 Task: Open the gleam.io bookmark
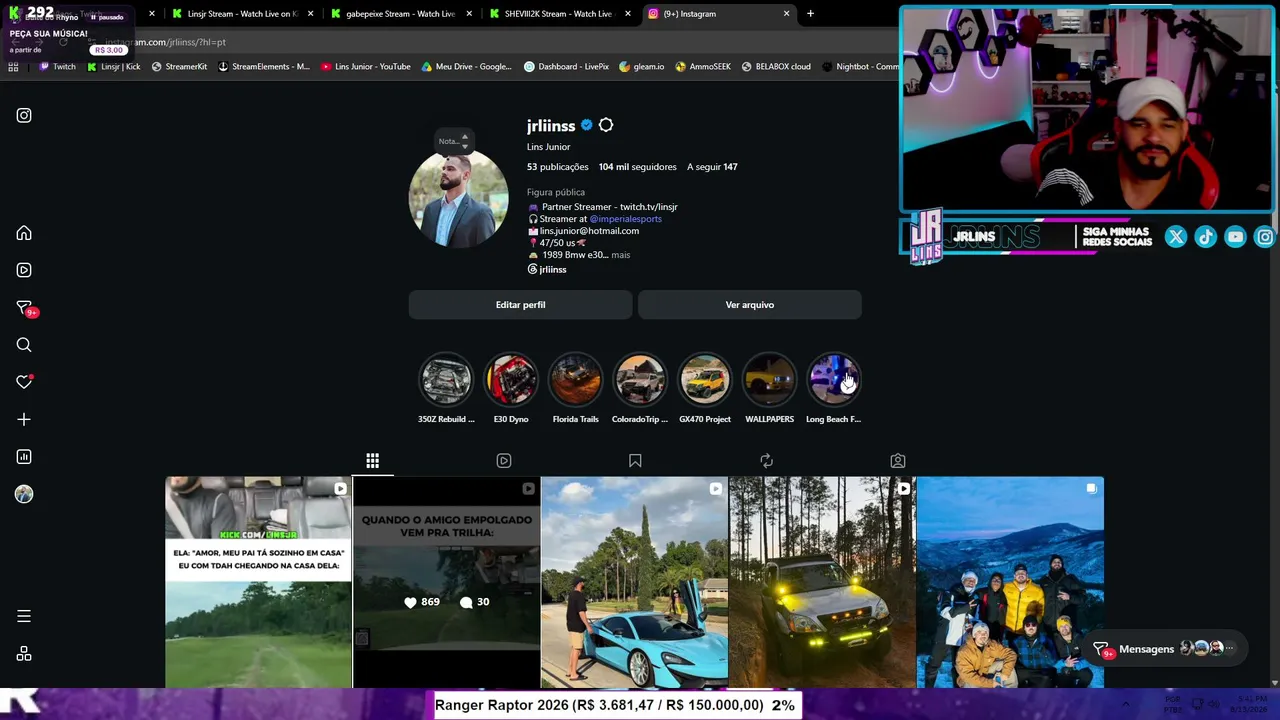[x=642, y=67]
